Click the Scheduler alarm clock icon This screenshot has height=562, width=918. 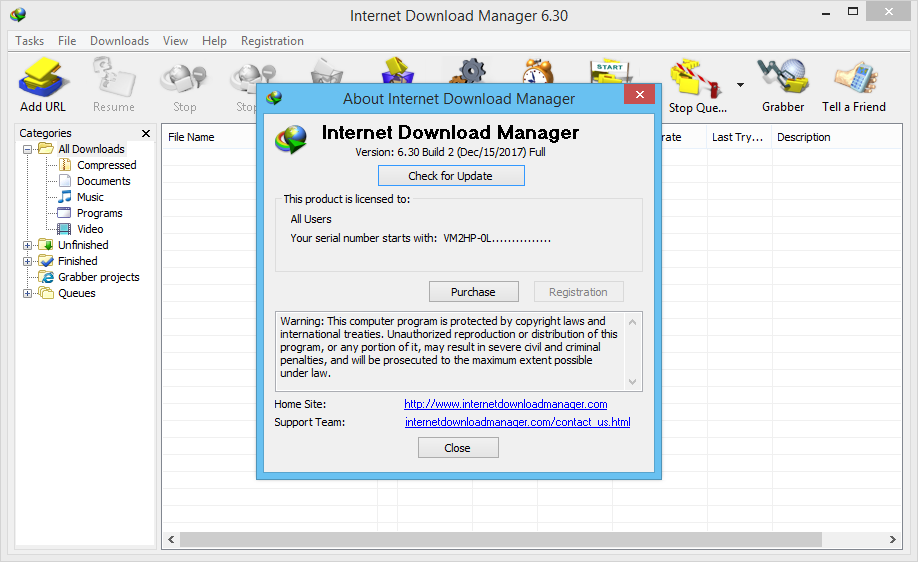point(538,70)
